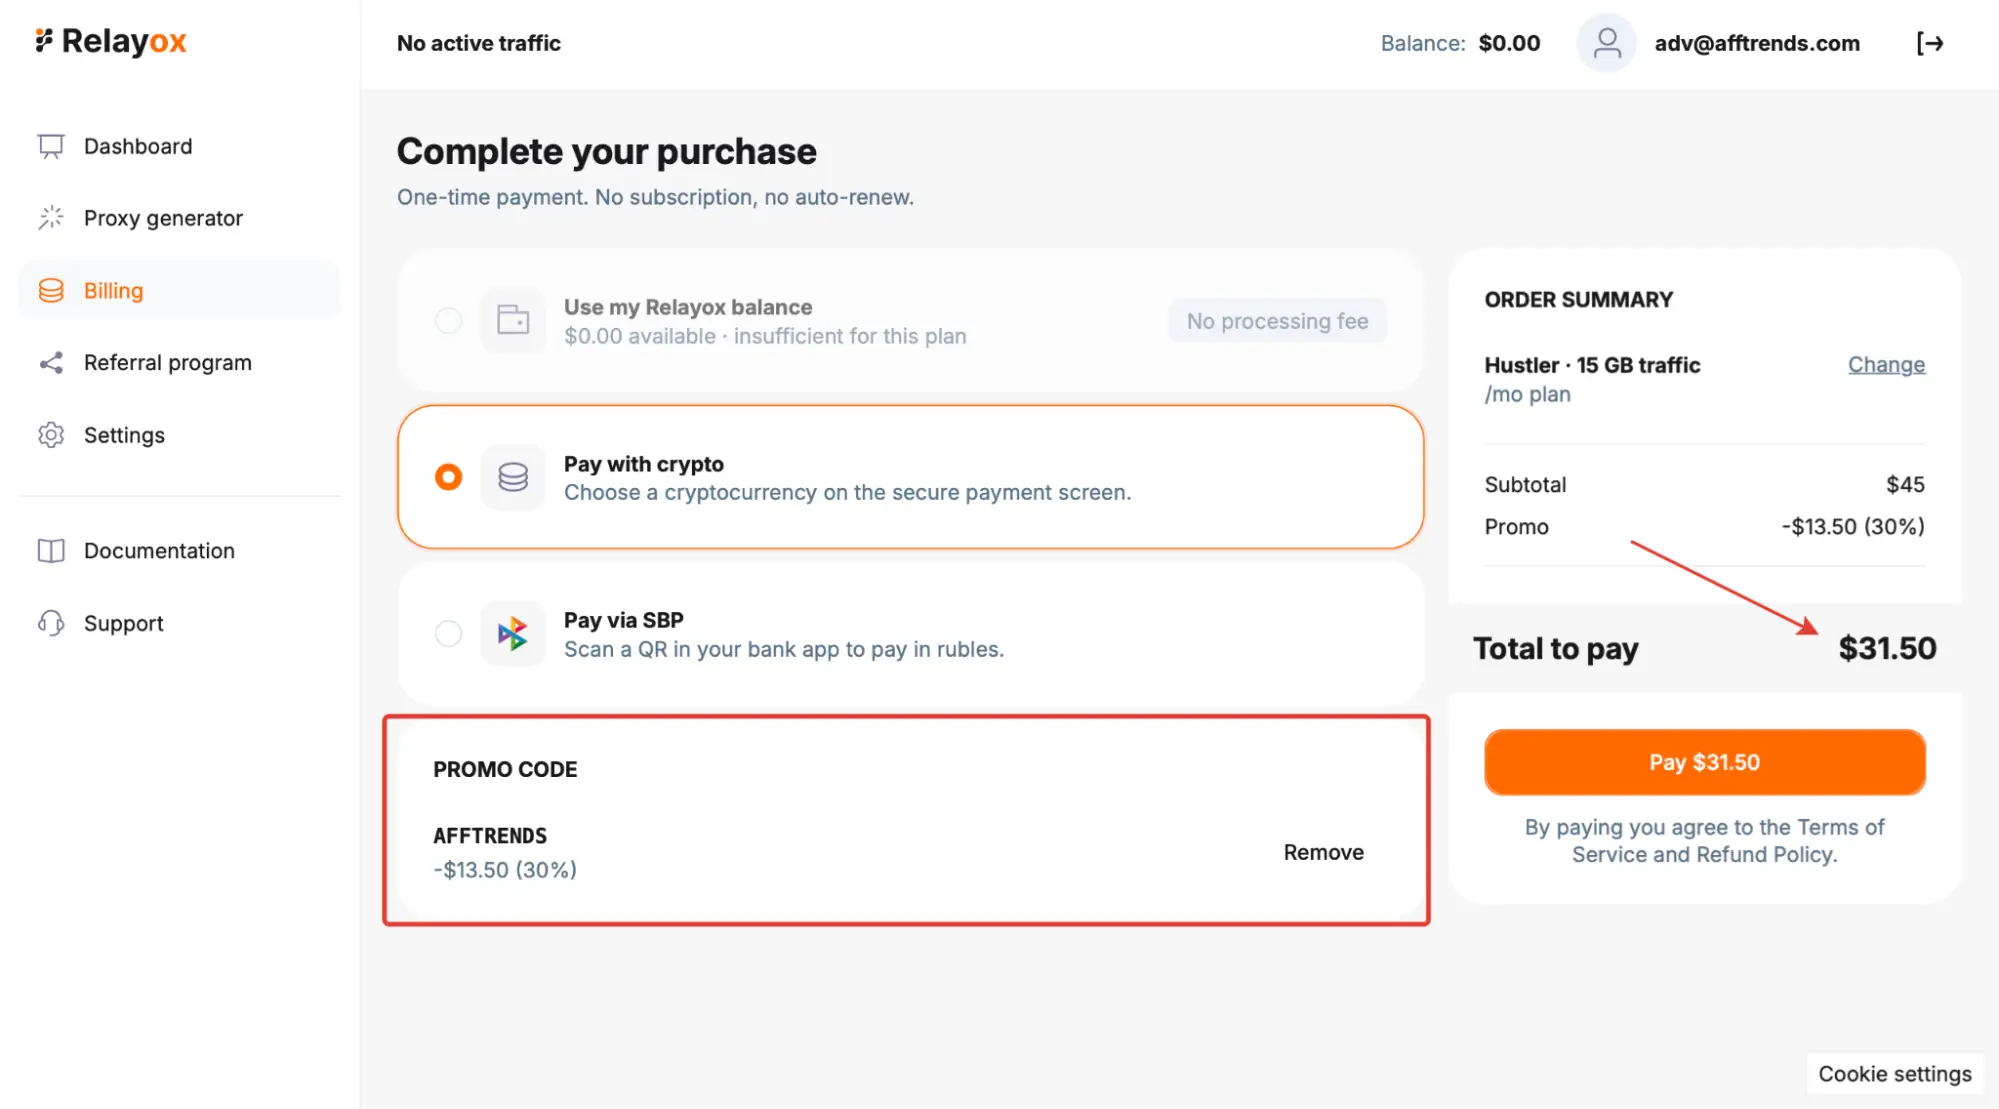Open Settings menu item

point(180,435)
